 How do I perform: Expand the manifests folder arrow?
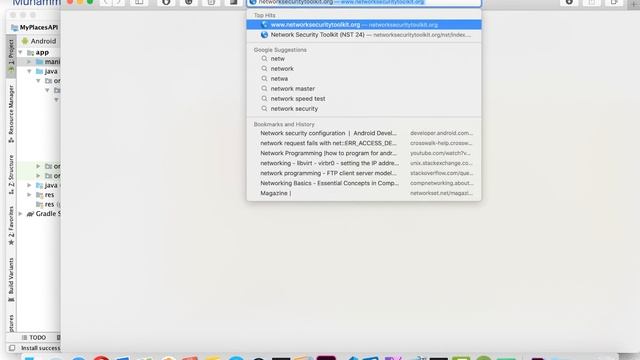click(29, 62)
